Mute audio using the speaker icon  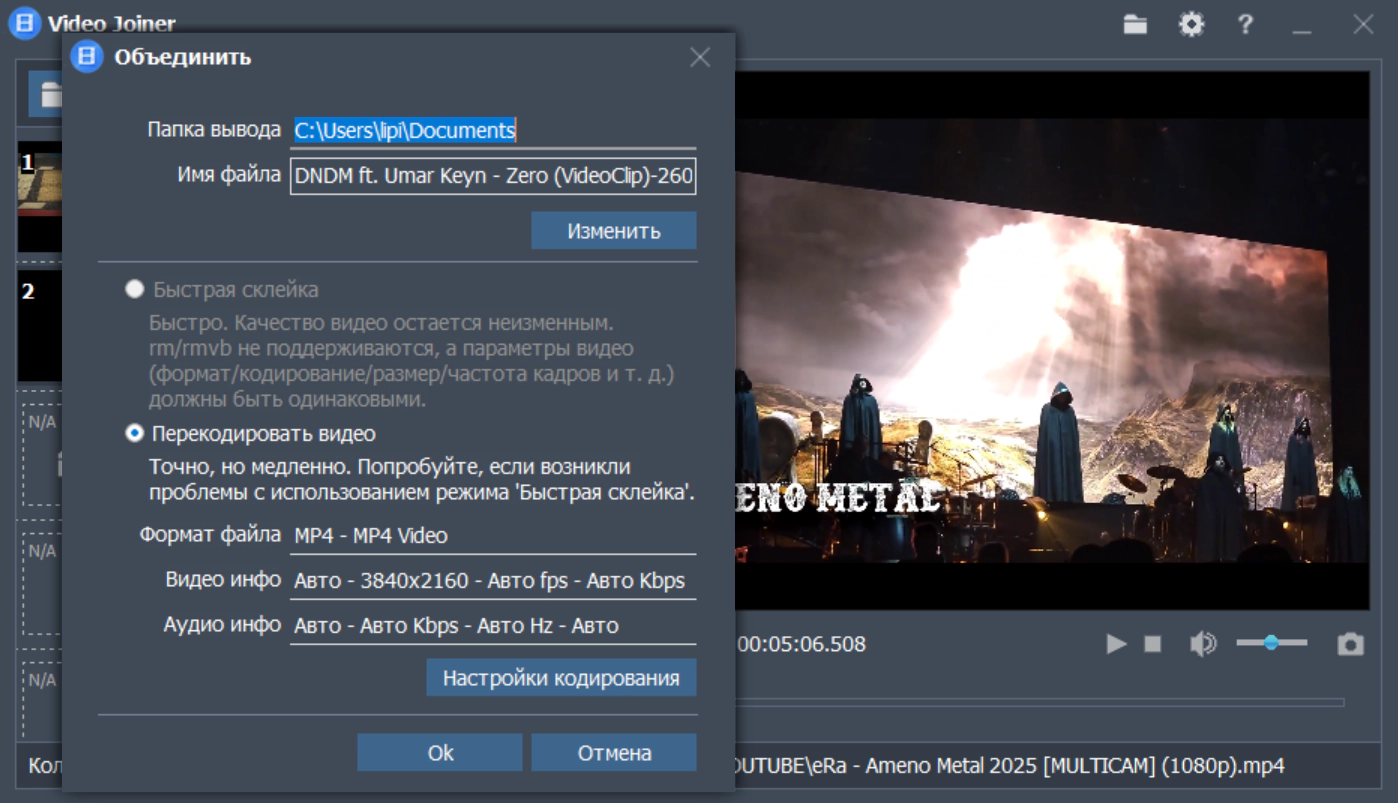pos(1202,644)
